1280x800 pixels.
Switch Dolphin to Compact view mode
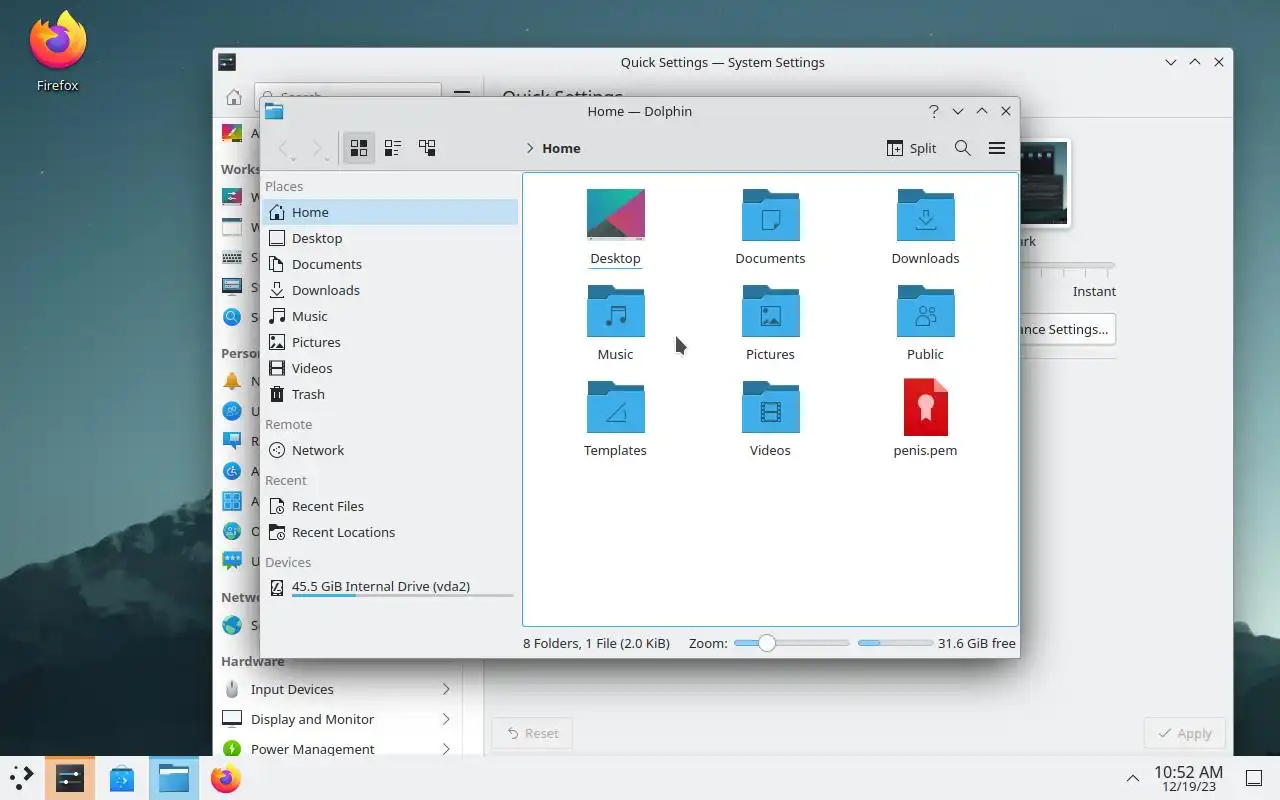(x=393, y=148)
